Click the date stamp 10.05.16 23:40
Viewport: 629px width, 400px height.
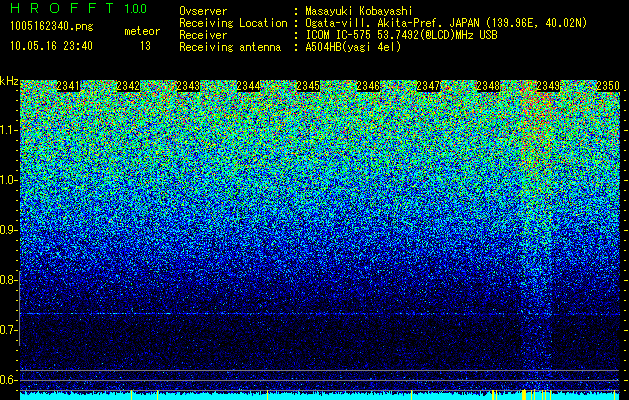pyautogui.click(x=51, y=46)
